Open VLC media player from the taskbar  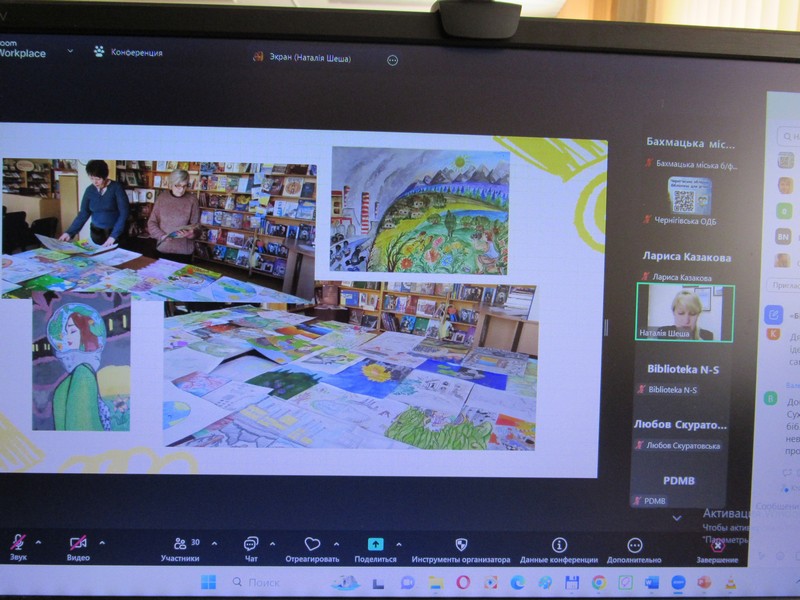tap(731, 582)
